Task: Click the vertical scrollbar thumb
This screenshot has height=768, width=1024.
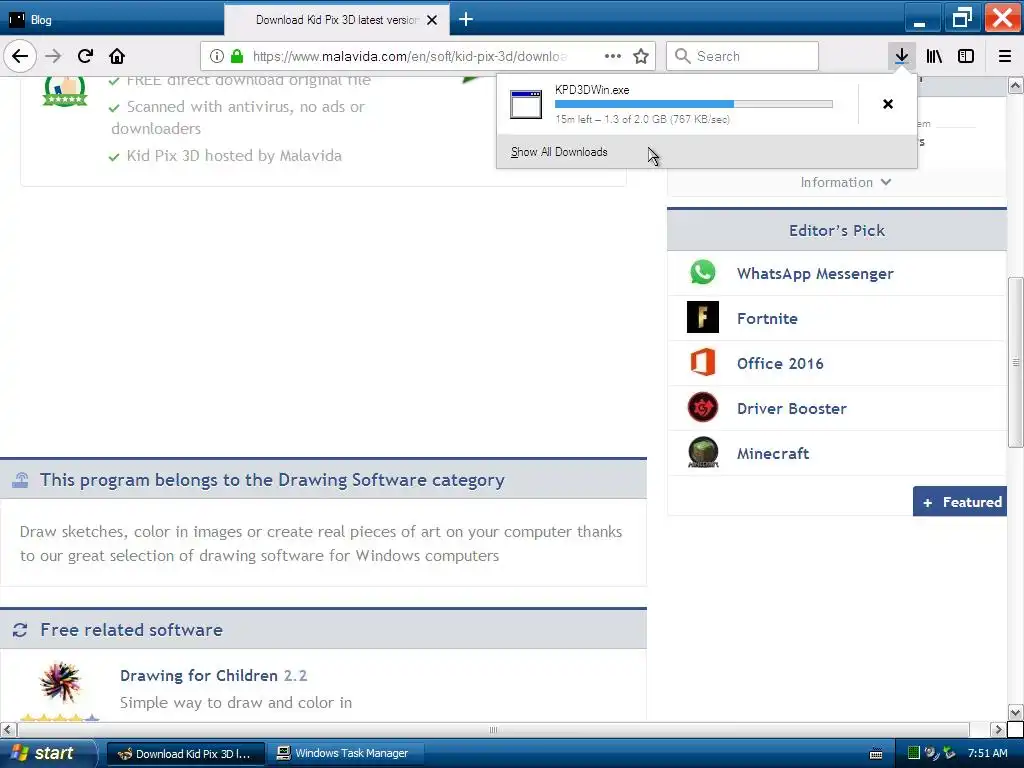Action: tap(1016, 362)
